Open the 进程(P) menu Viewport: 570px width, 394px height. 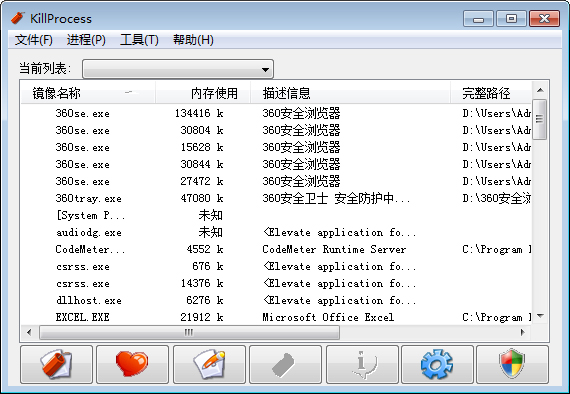pos(86,40)
